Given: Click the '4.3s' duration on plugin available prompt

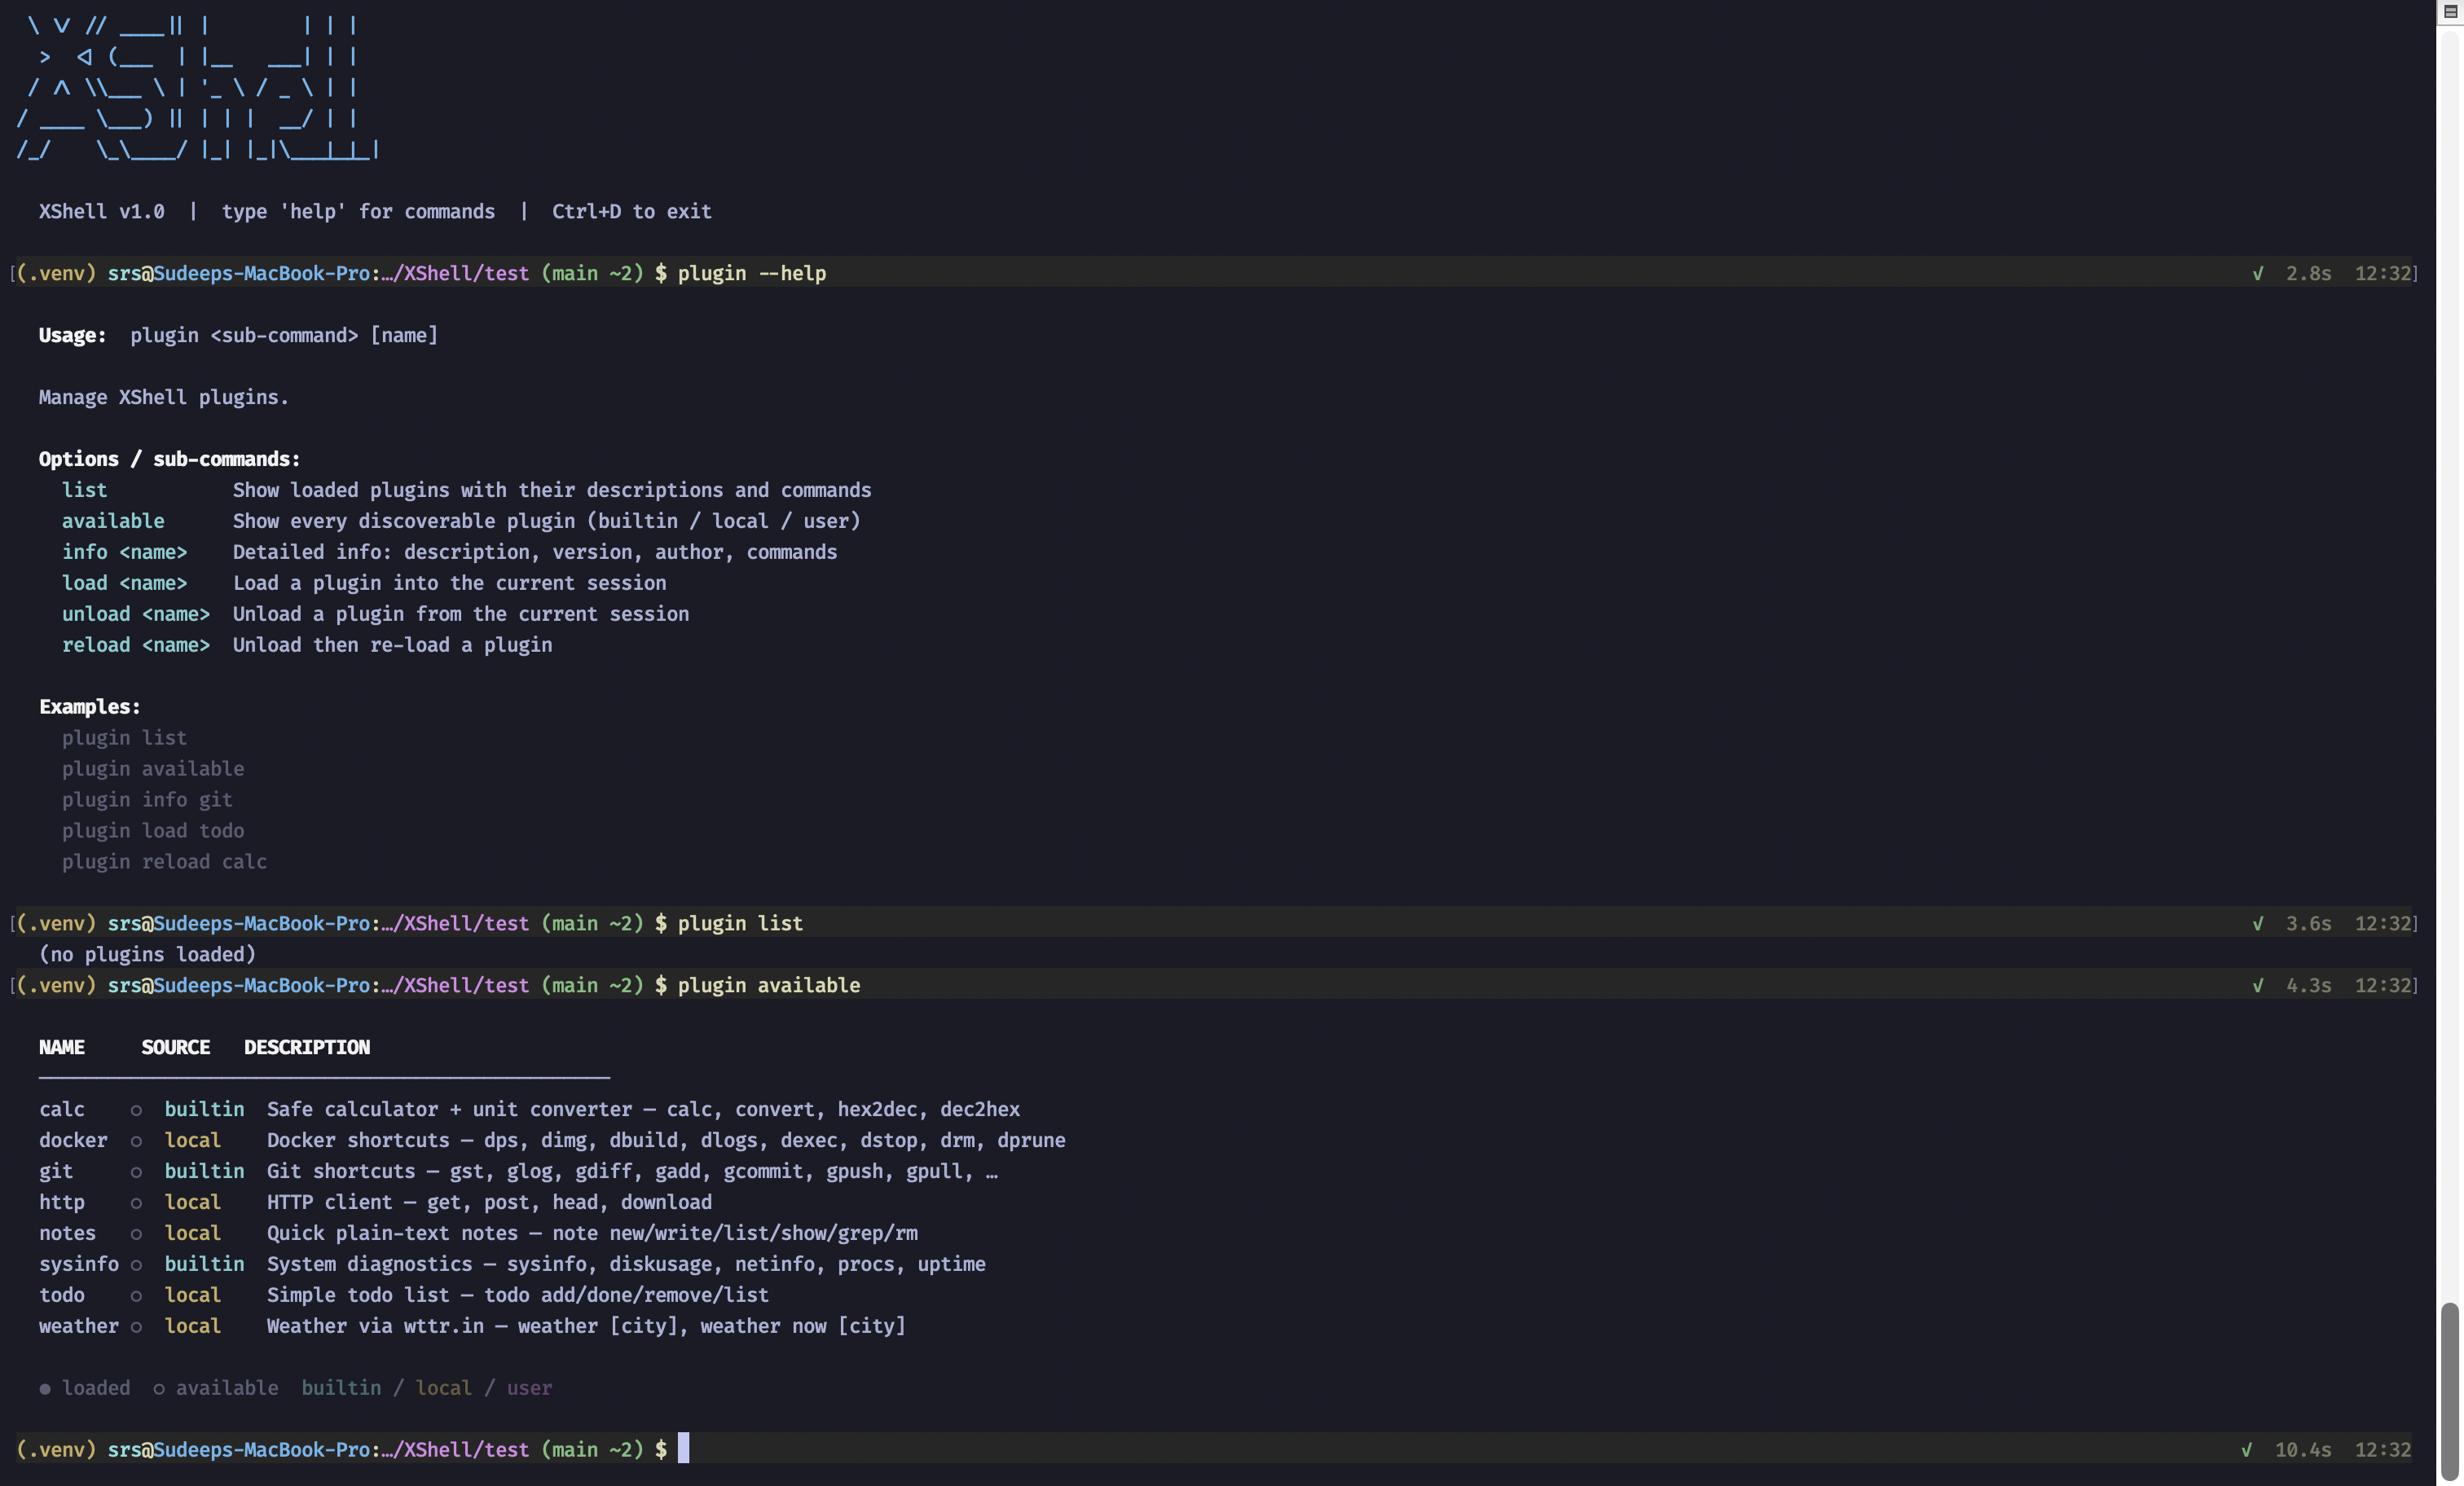Looking at the screenshot, I should (x=2308, y=985).
